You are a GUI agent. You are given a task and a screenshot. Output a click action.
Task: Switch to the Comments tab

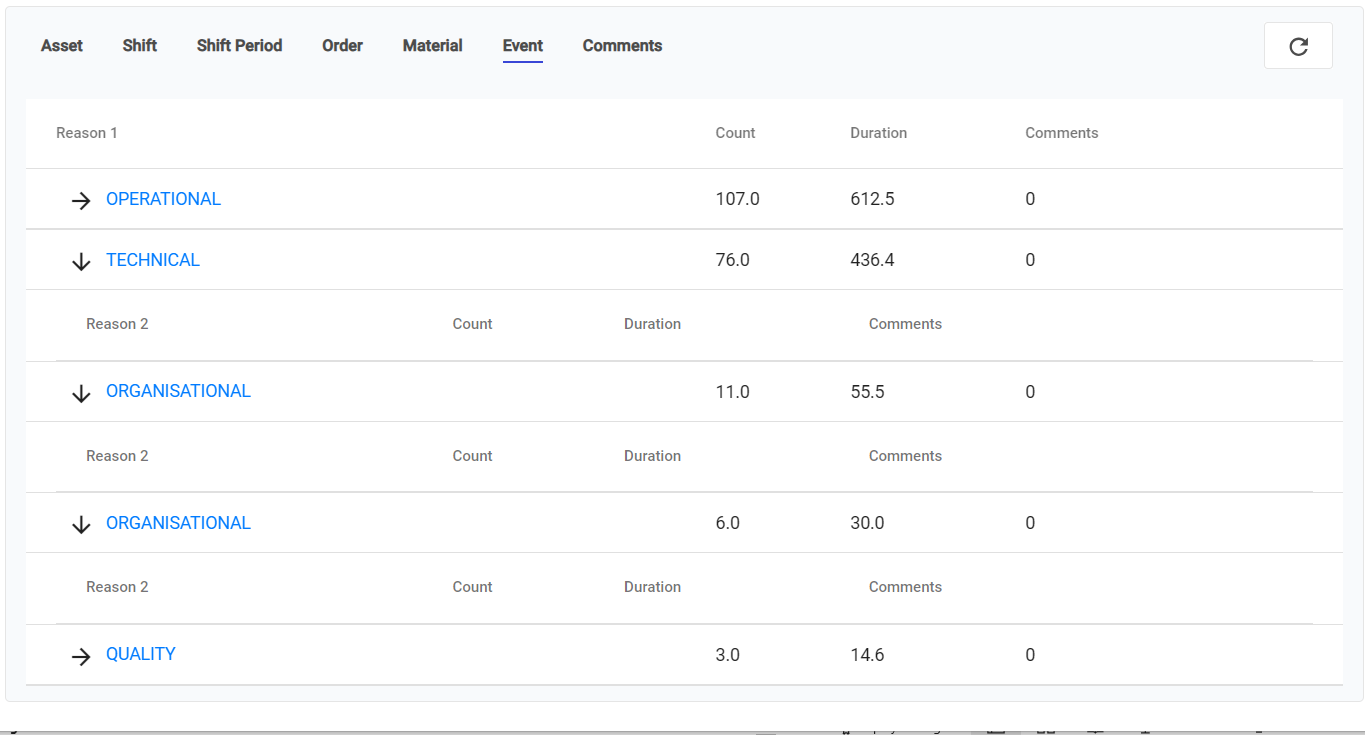[622, 46]
